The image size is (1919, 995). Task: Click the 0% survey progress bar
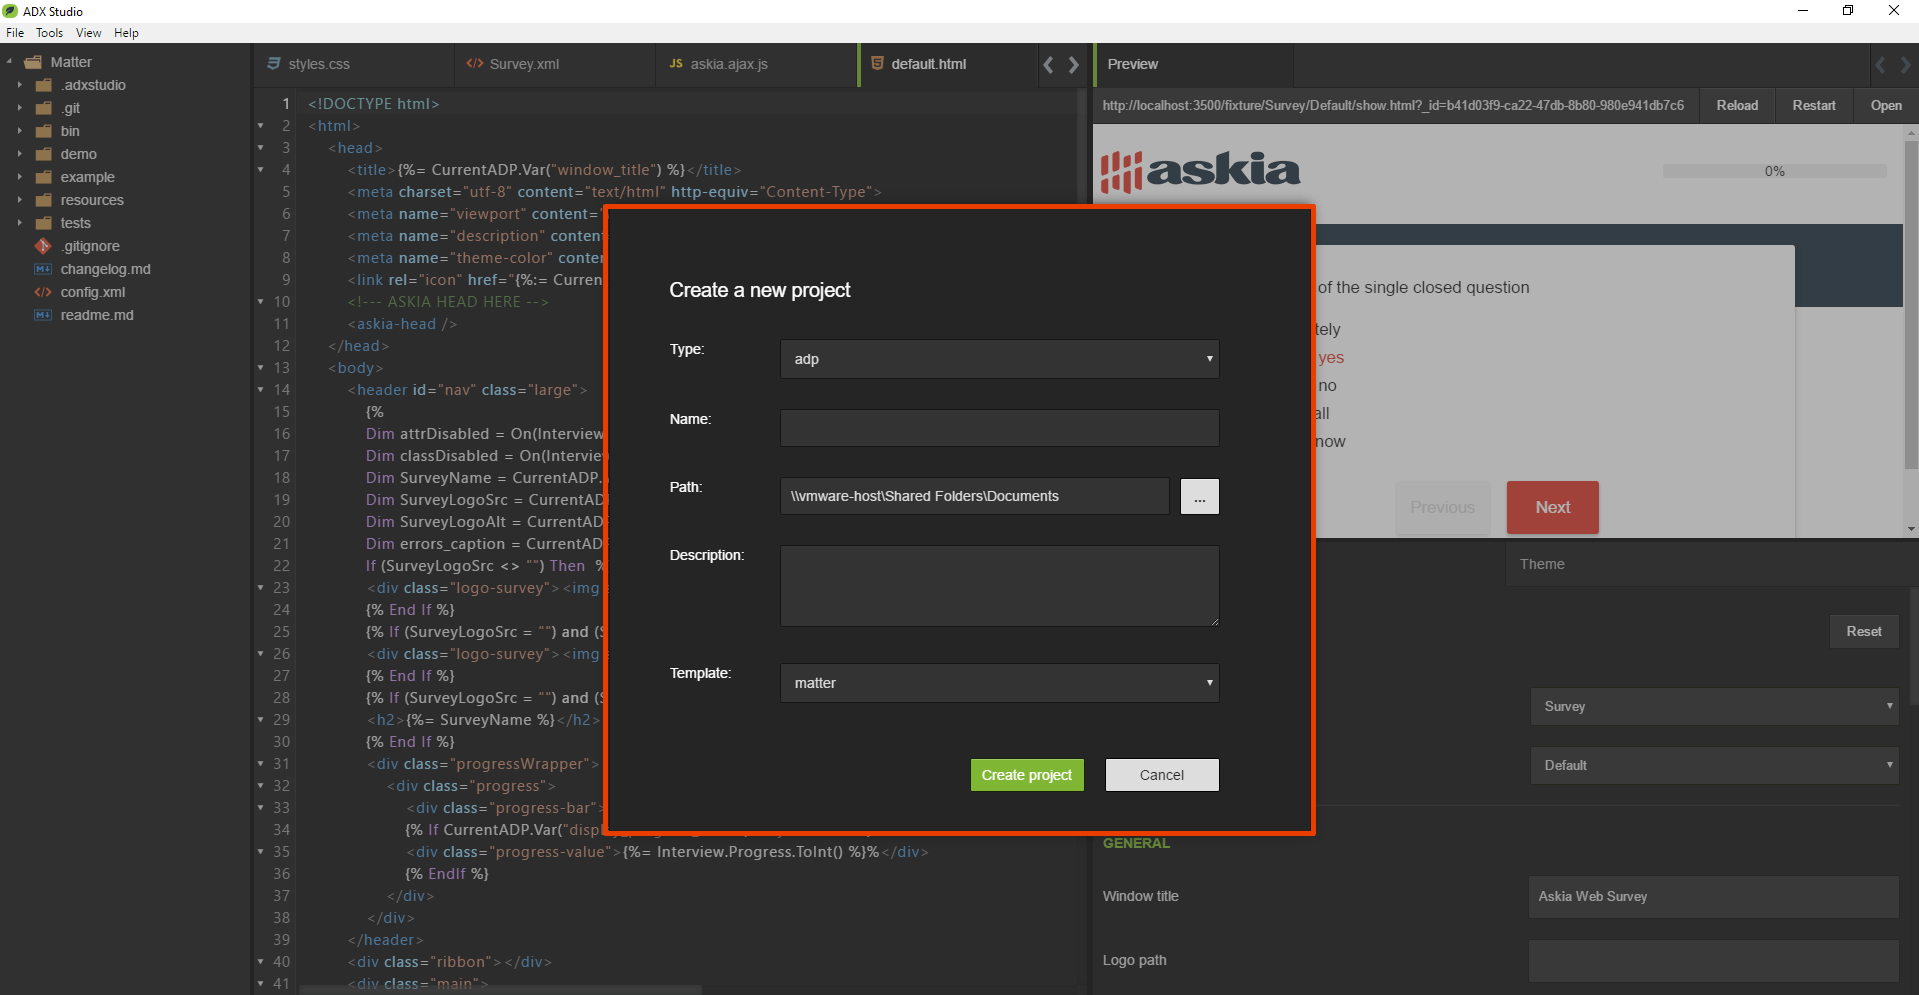coord(1774,171)
